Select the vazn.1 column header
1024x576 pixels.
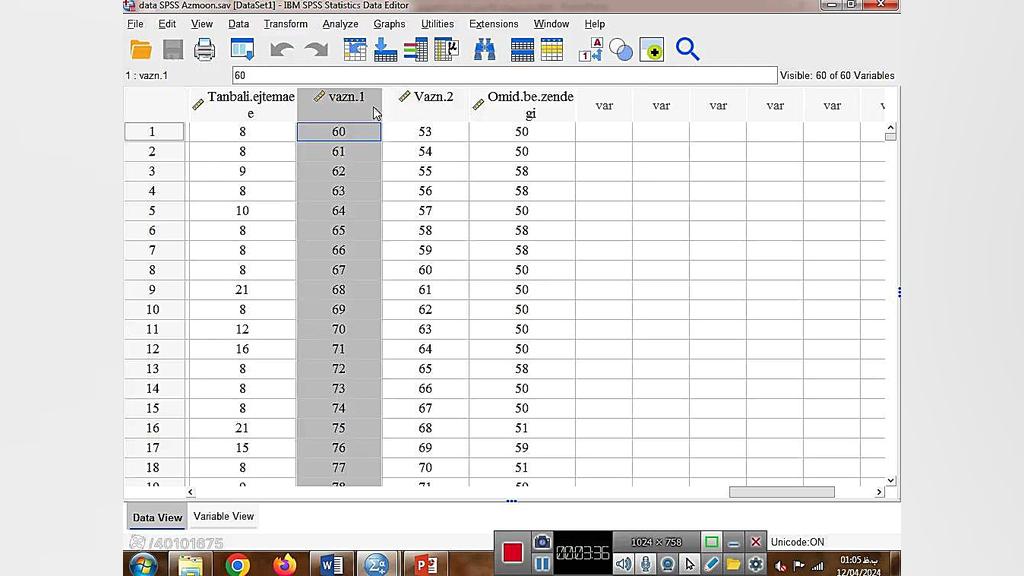(339, 104)
